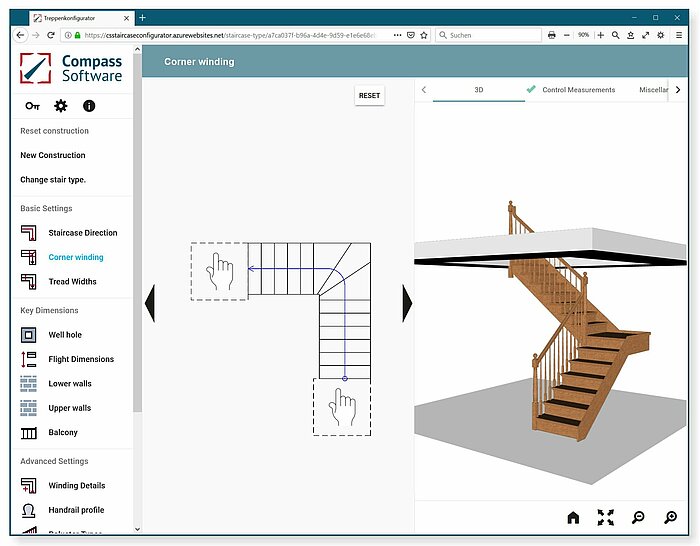The image size is (700, 546).
Task: Click the 90% zoom level indicator
Action: 583,35
